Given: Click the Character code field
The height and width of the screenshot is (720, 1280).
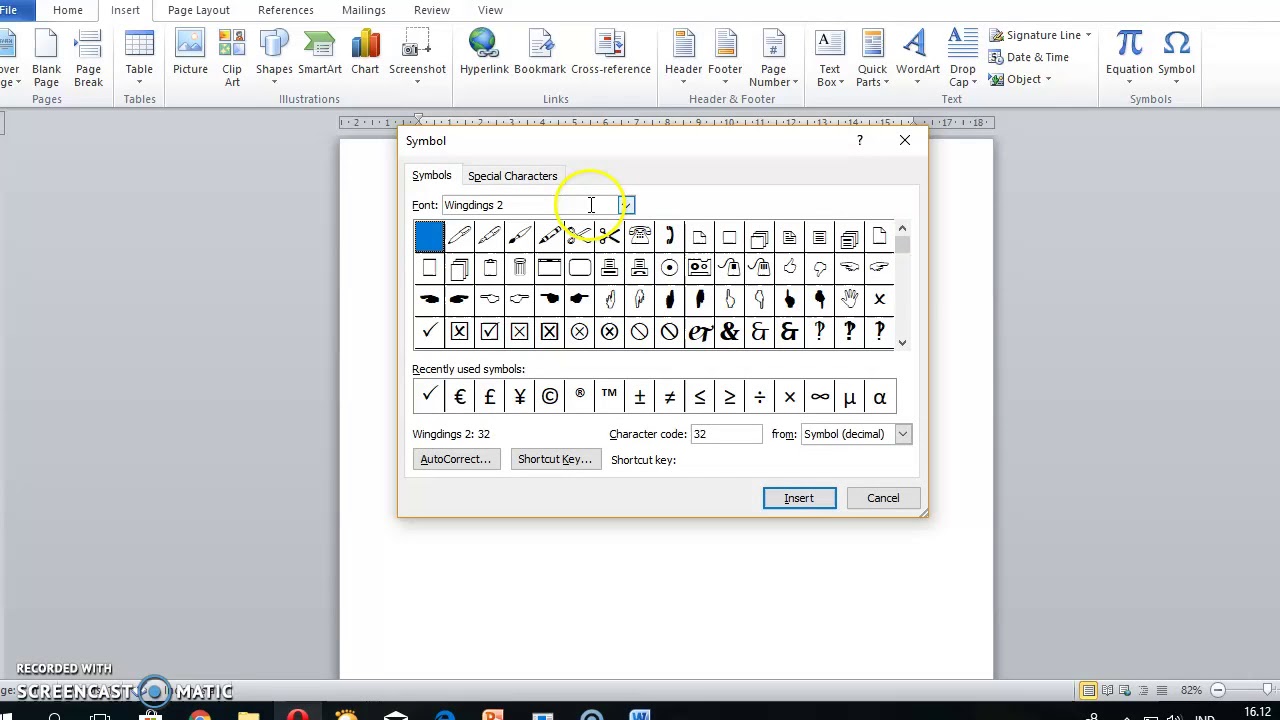Looking at the screenshot, I should (726, 434).
